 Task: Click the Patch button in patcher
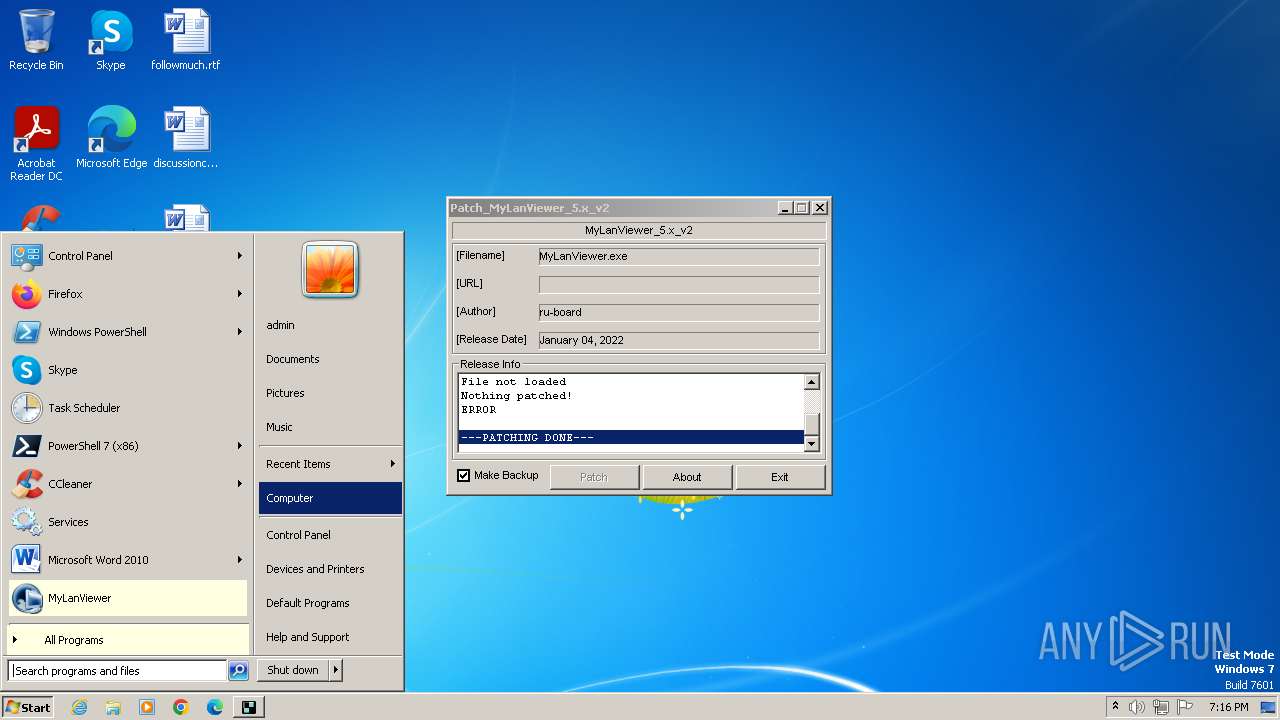coord(594,477)
